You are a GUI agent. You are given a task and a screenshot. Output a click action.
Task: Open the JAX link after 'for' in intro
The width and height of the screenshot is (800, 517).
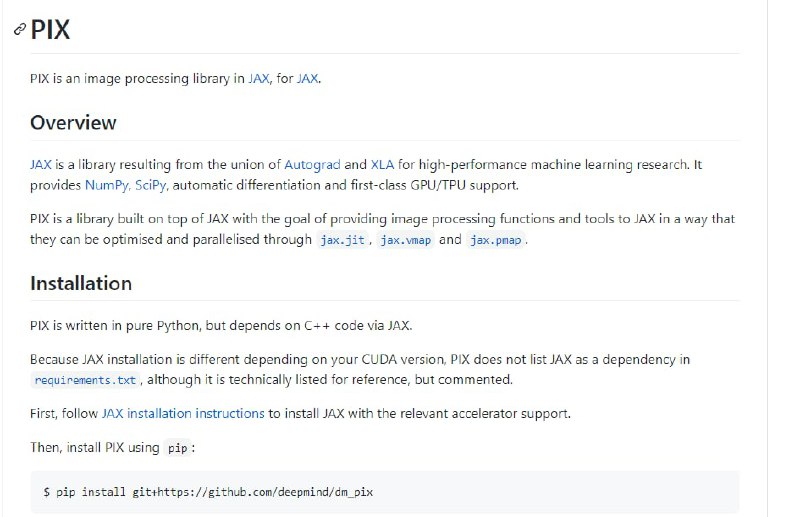click(x=308, y=79)
